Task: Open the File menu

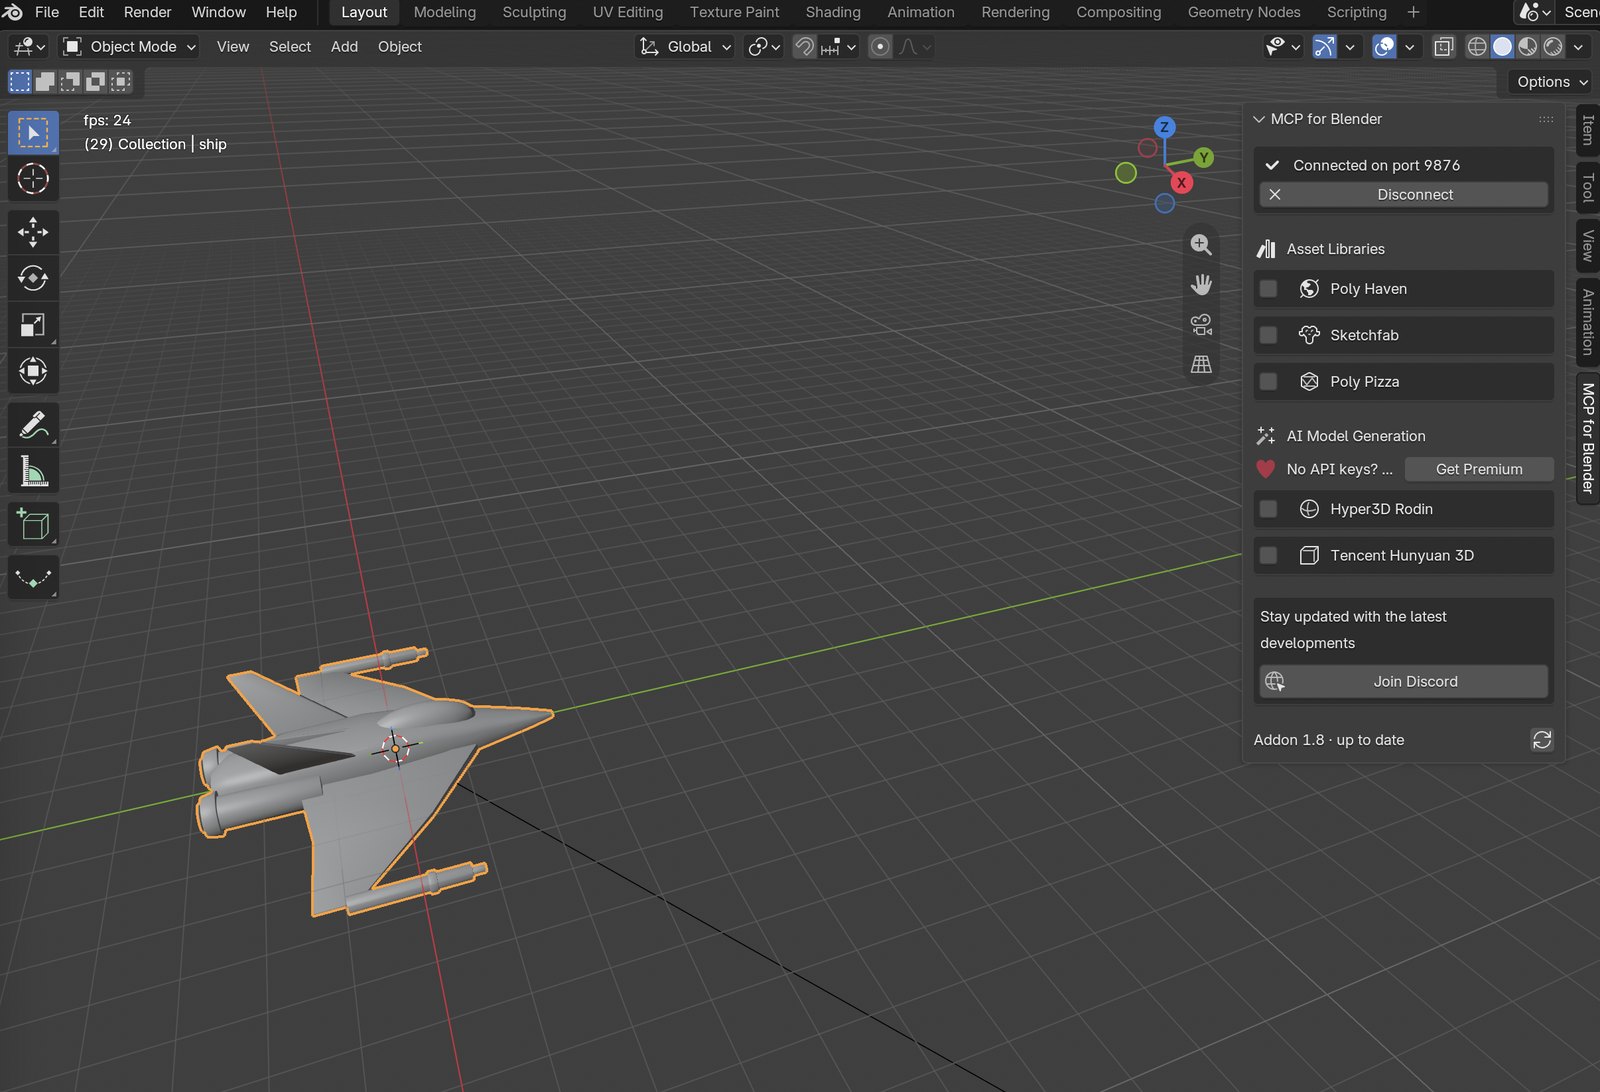Action: [x=47, y=12]
